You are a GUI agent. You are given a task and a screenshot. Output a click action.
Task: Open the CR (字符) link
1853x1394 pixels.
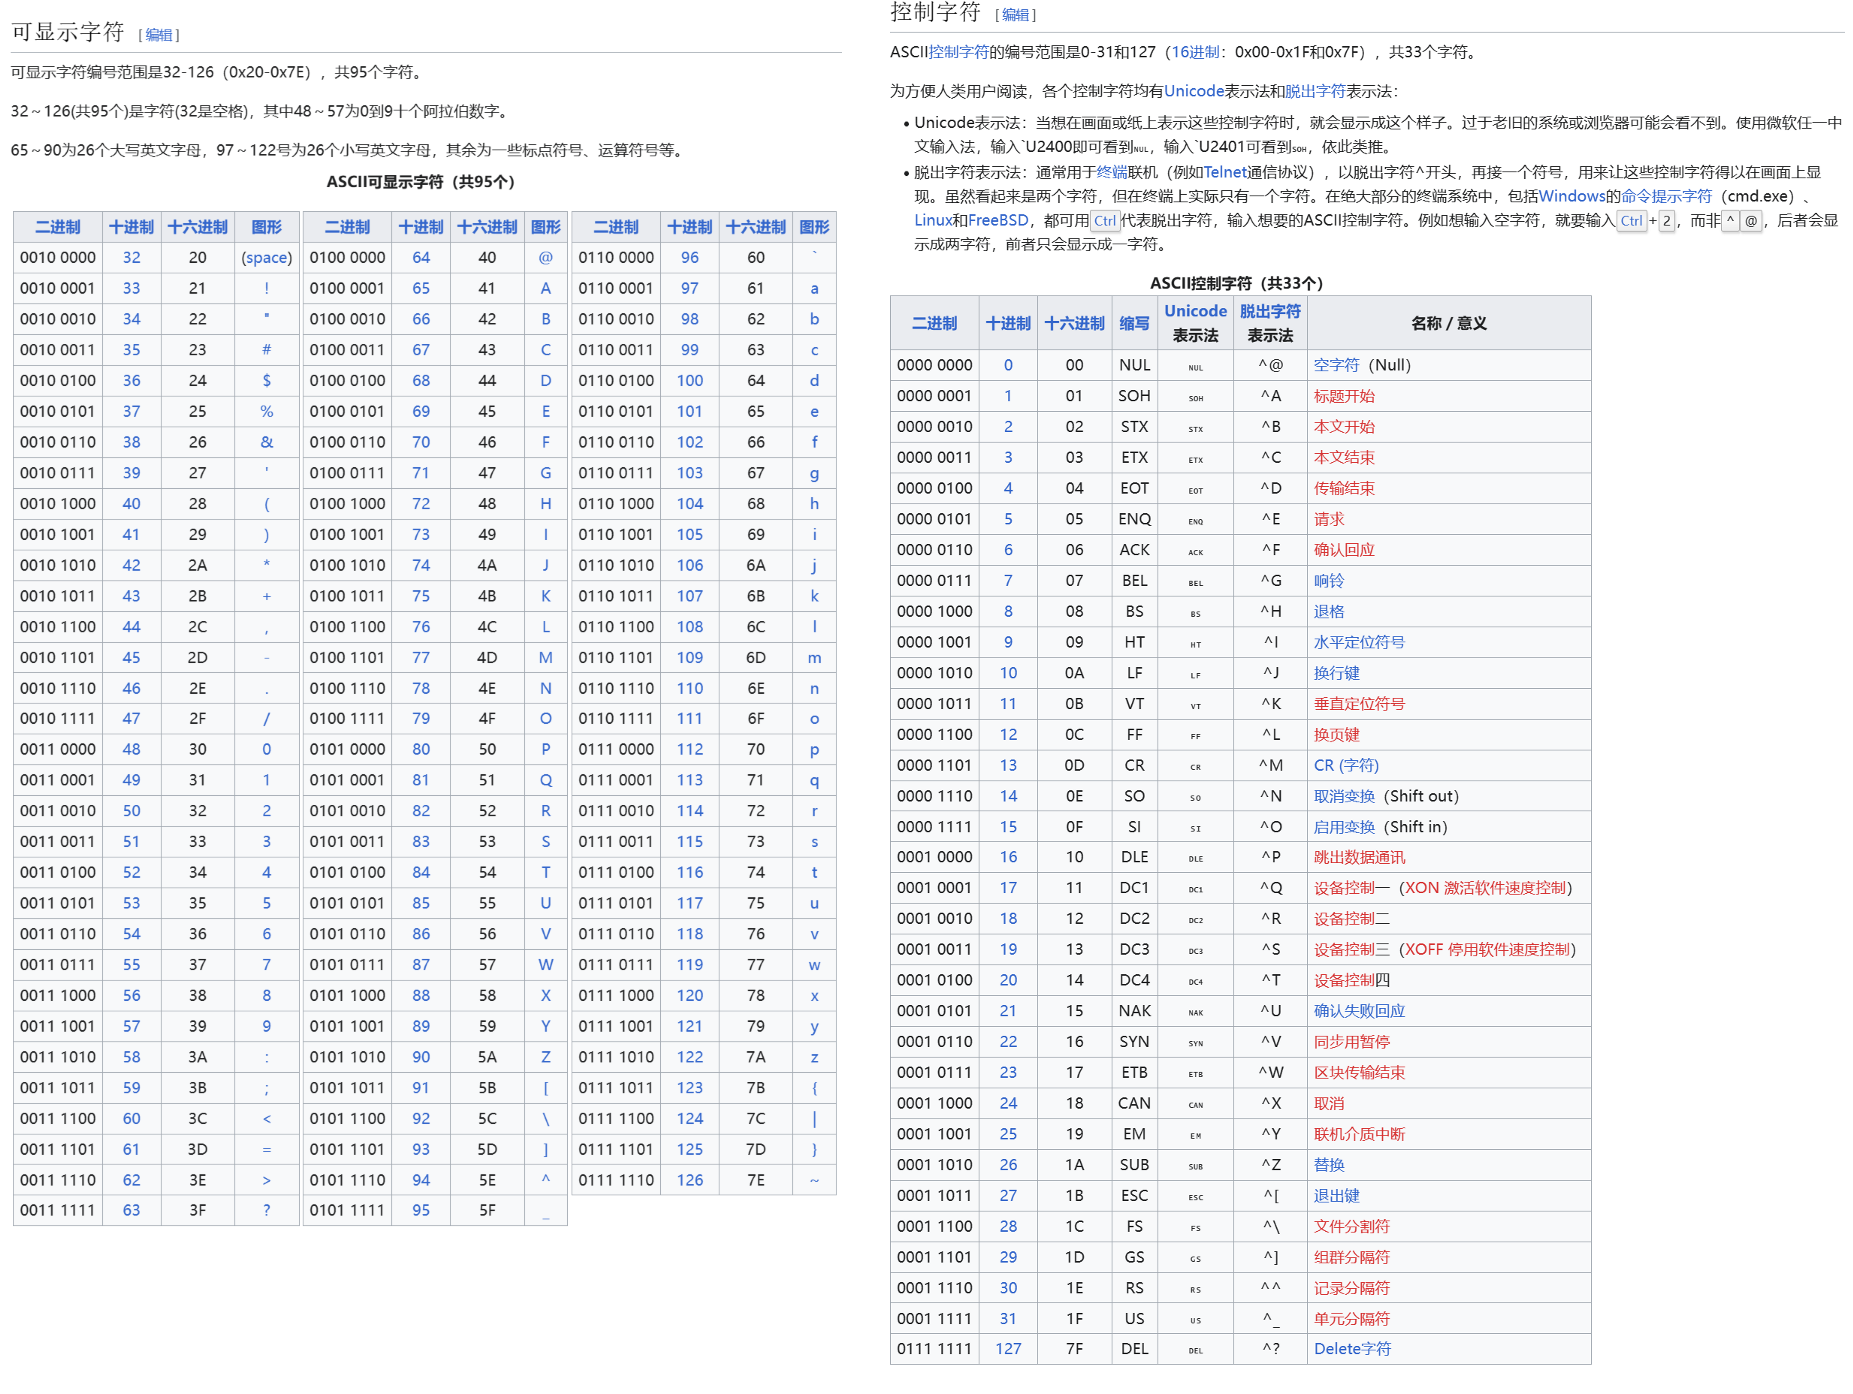(x=1346, y=765)
